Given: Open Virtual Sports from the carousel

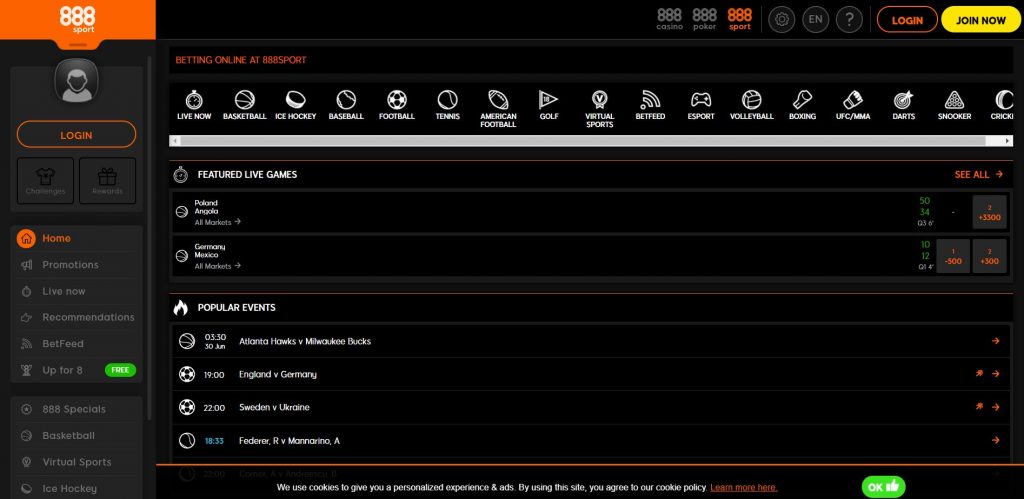Looking at the screenshot, I should (600, 109).
